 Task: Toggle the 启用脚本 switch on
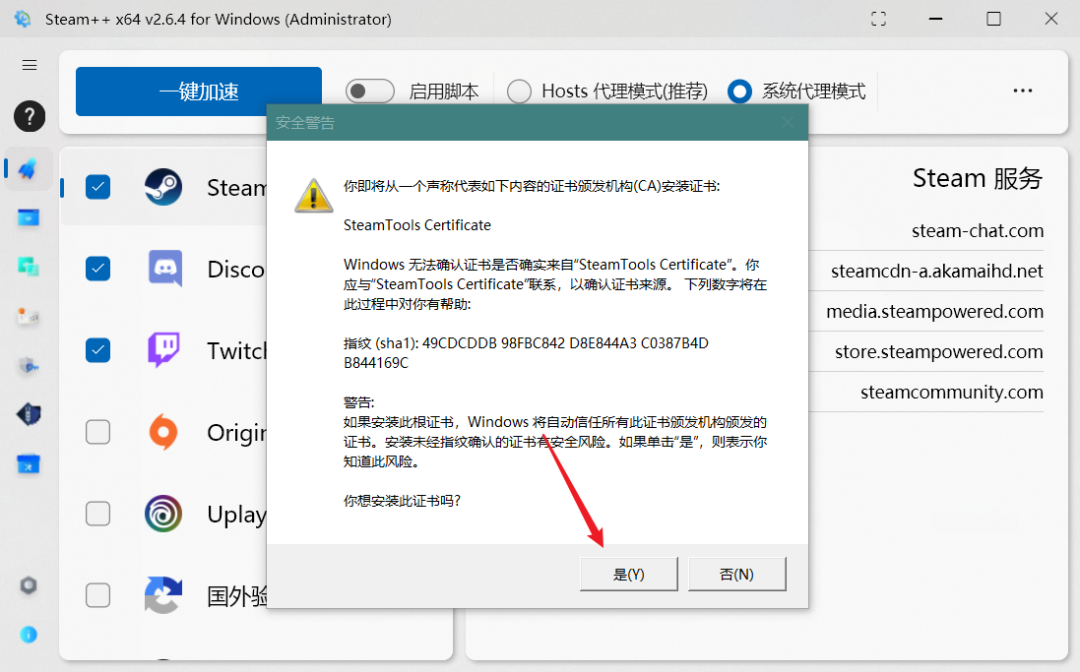[370, 91]
